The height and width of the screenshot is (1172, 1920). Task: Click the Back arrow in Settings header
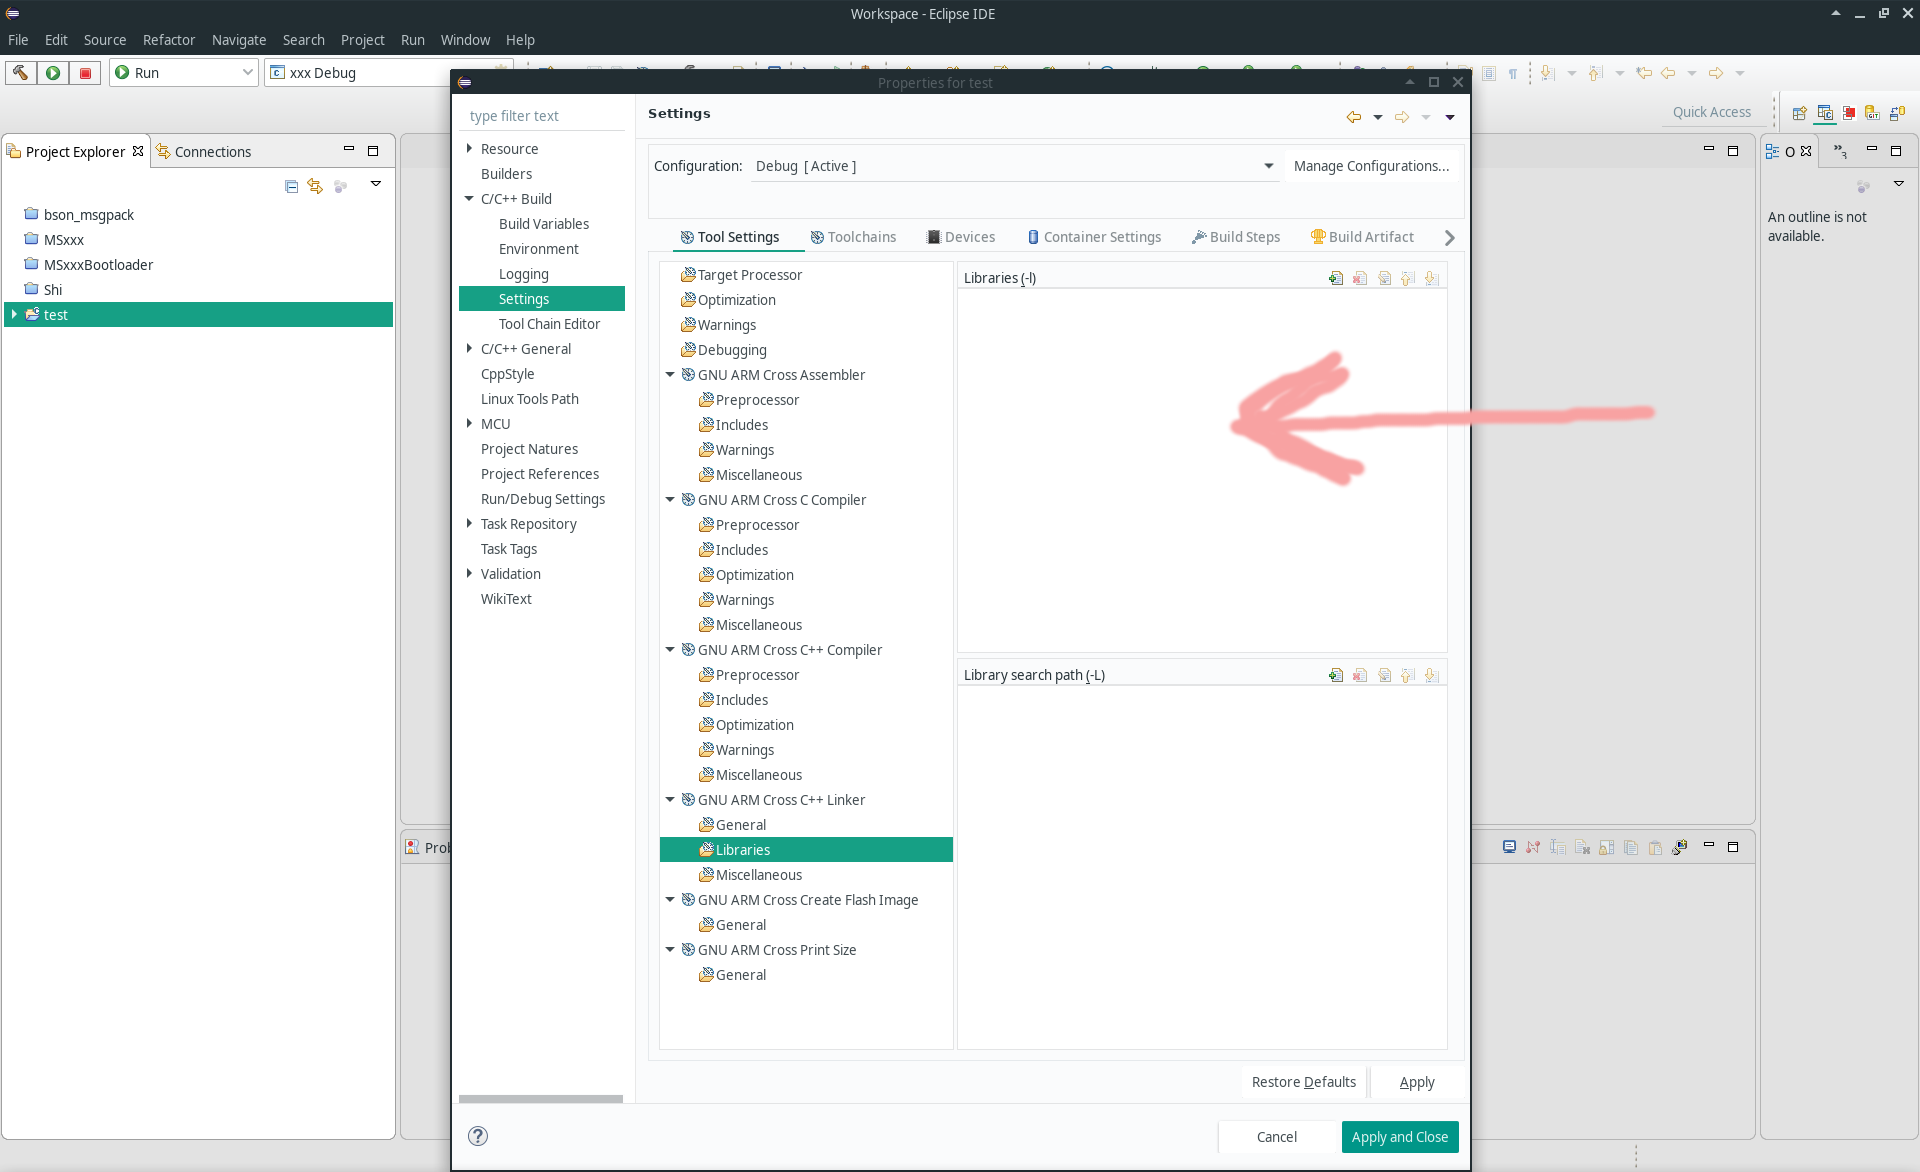1353,117
